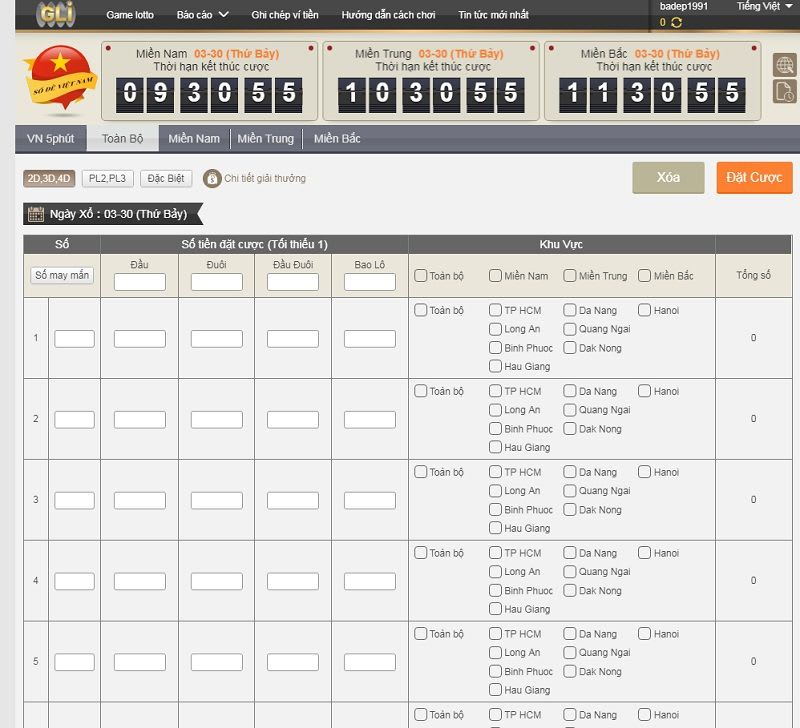Check TP HCM in row 5
The width and height of the screenshot is (800, 728).
click(x=495, y=634)
